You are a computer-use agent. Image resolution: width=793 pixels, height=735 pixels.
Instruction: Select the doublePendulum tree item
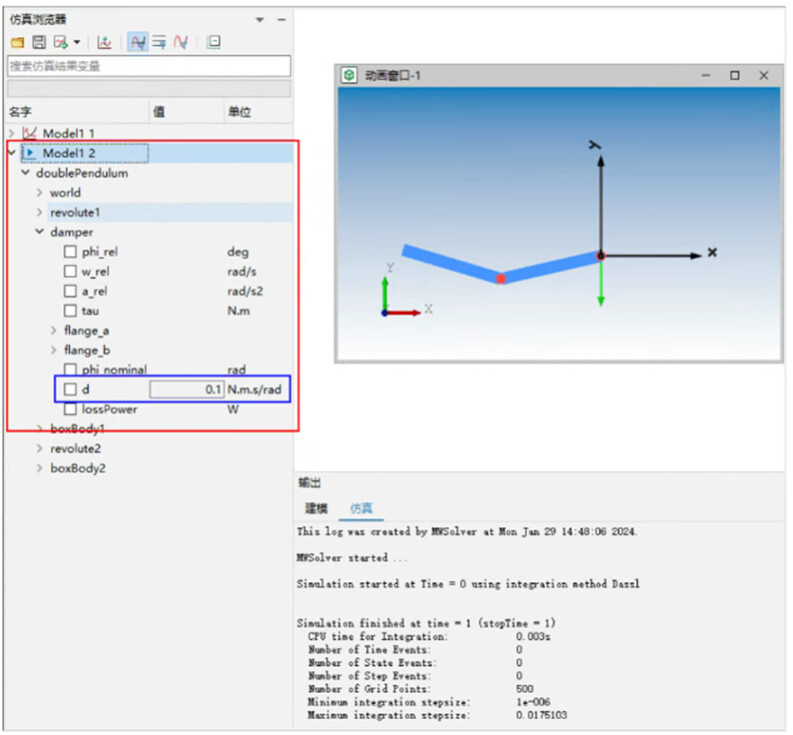pos(82,173)
